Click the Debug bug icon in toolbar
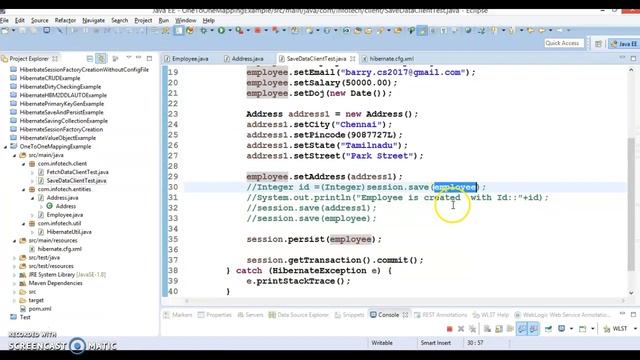Screen dimensions: 640x360 coord(203,30)
